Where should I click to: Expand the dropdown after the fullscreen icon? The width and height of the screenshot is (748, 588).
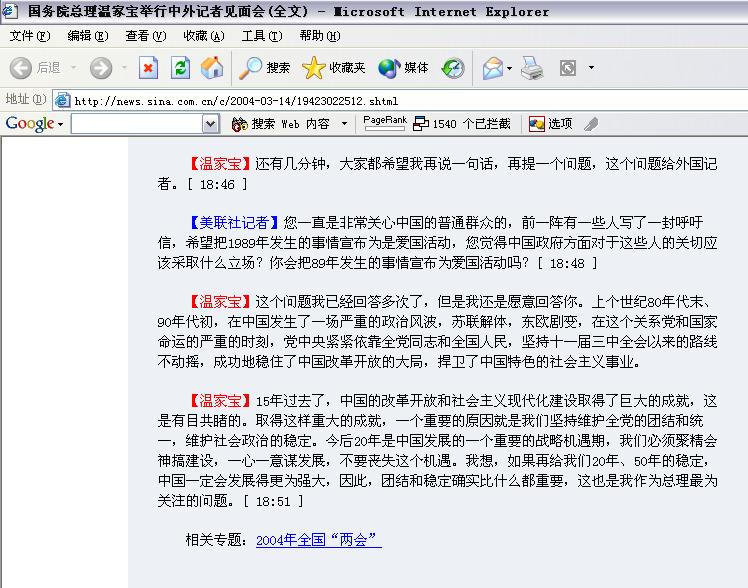[x=591, y=68]
